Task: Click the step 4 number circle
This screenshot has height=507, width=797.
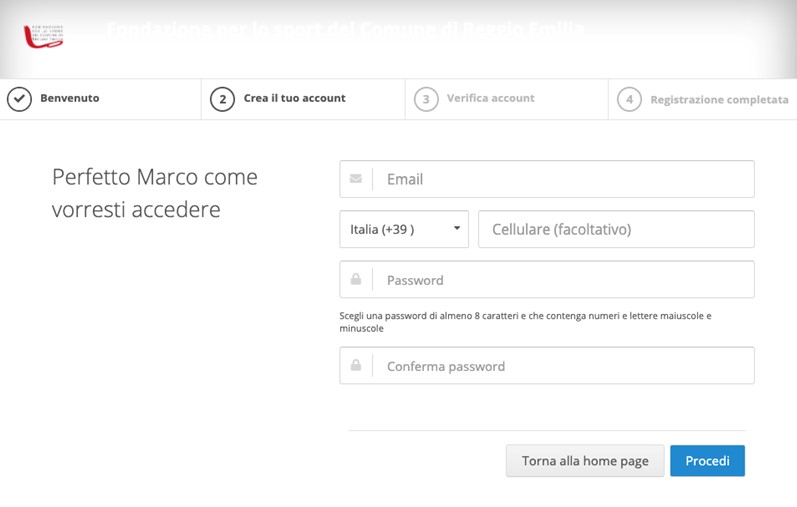Action: point(629,100)
